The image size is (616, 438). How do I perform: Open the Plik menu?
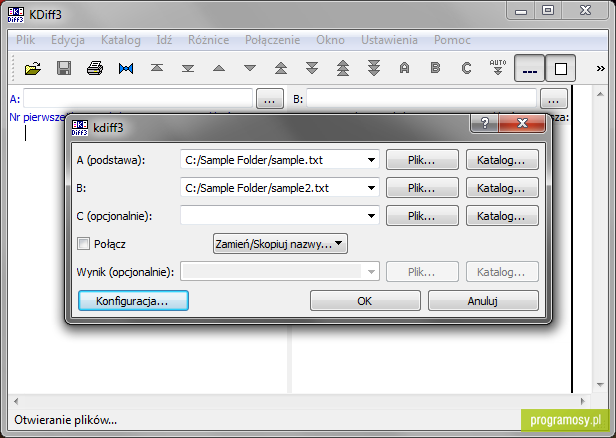click(x=26, y=40)
